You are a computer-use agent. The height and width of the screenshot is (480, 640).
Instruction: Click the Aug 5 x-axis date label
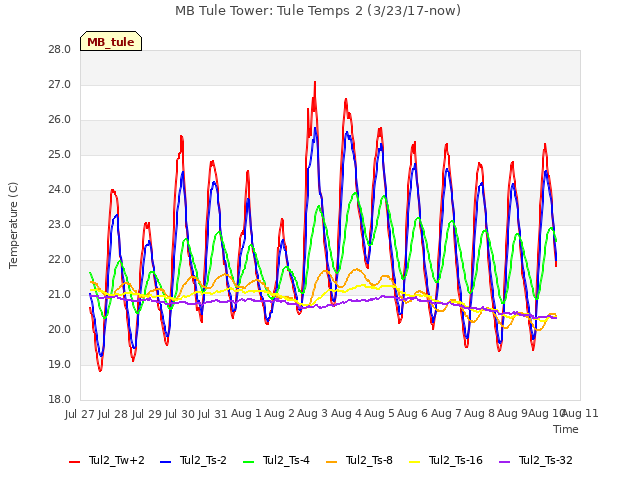[379, 414]
